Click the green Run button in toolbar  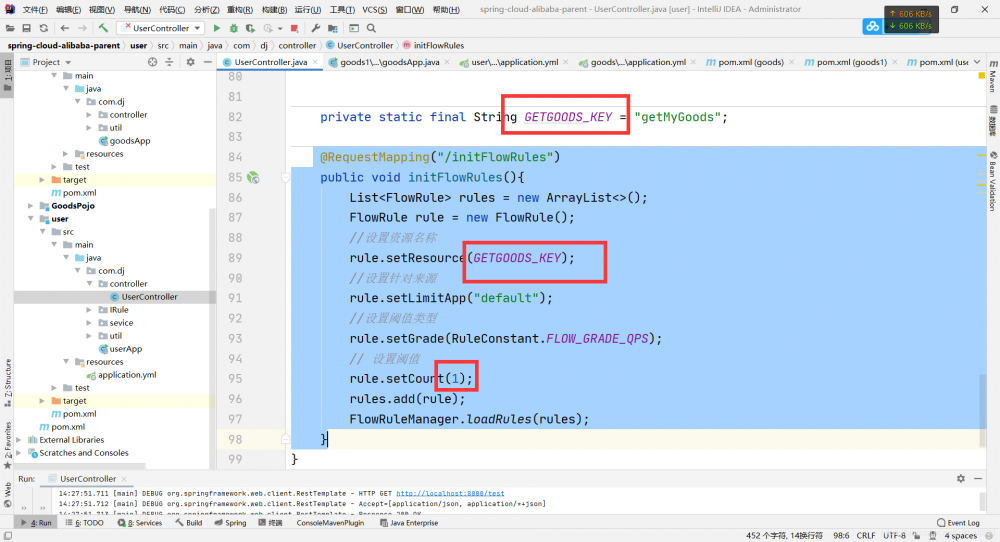tap(217, 28)
